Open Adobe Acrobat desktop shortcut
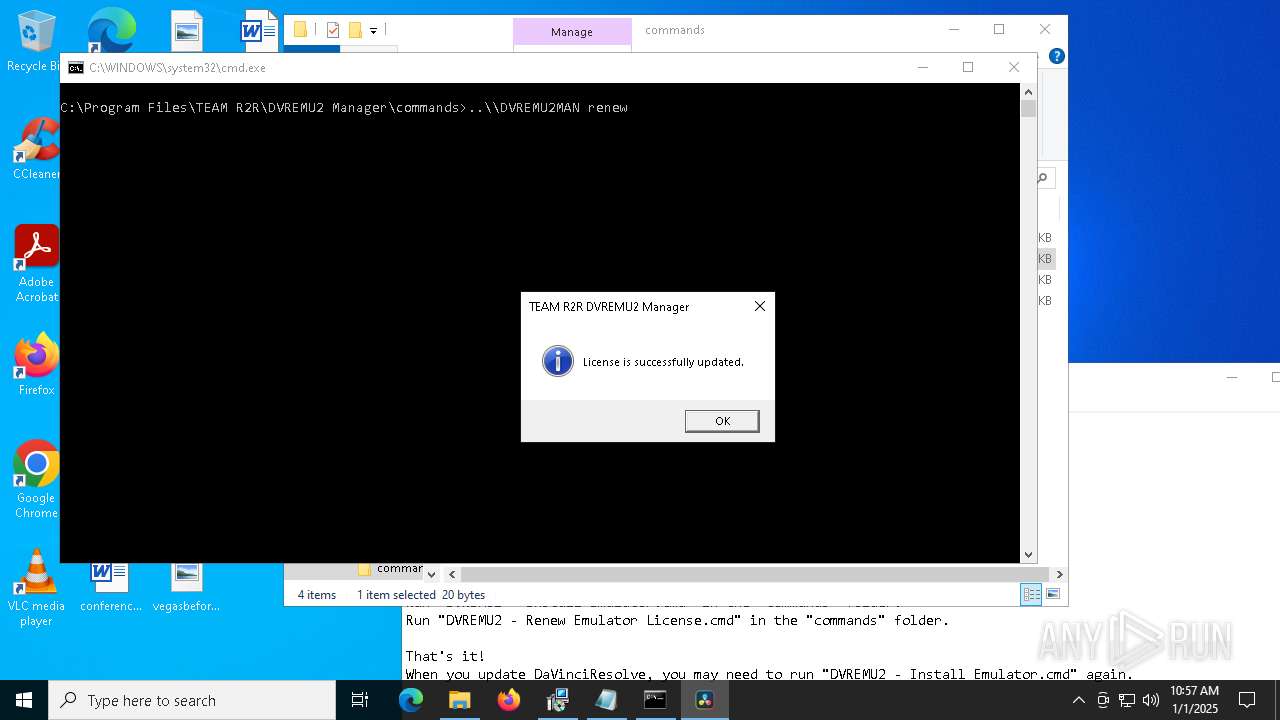 (36, 265)
